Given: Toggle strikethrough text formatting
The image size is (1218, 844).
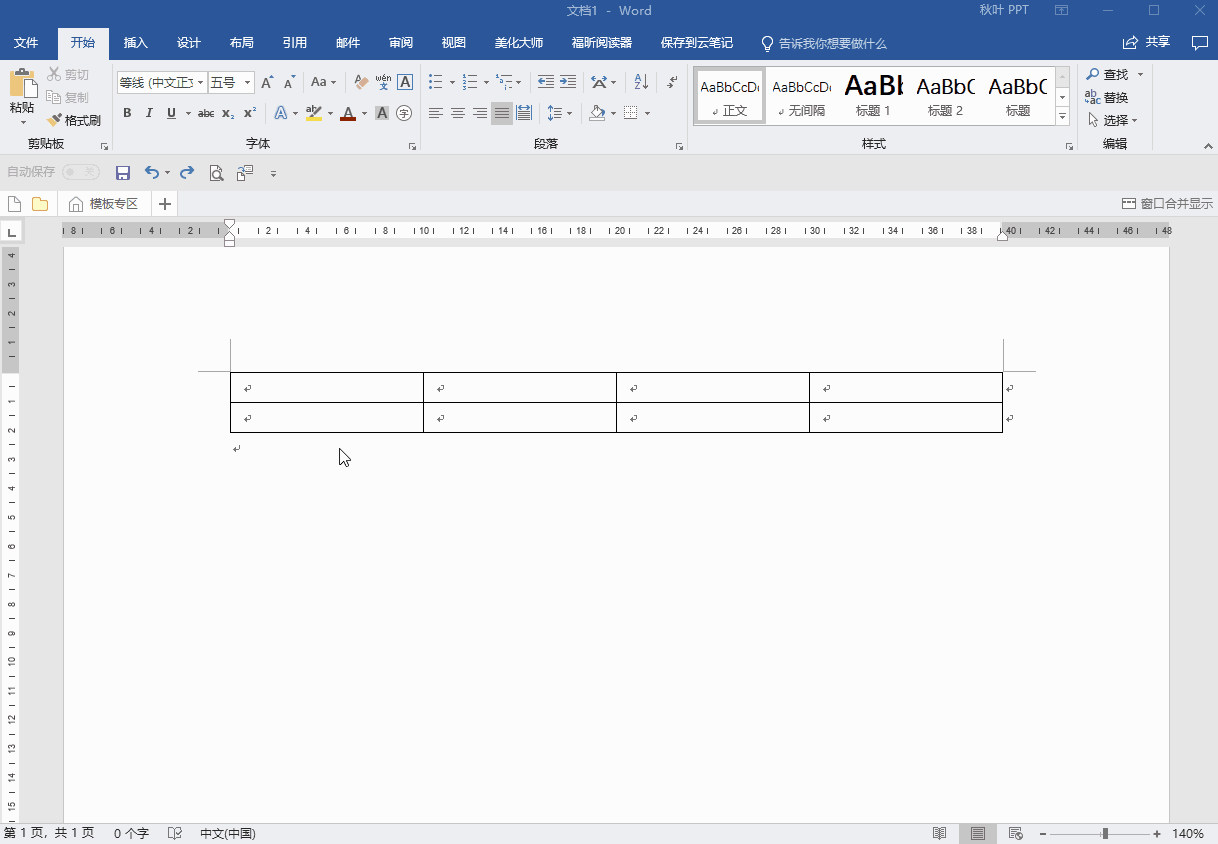Looking at the screenshot, I should tap(205, 113).
